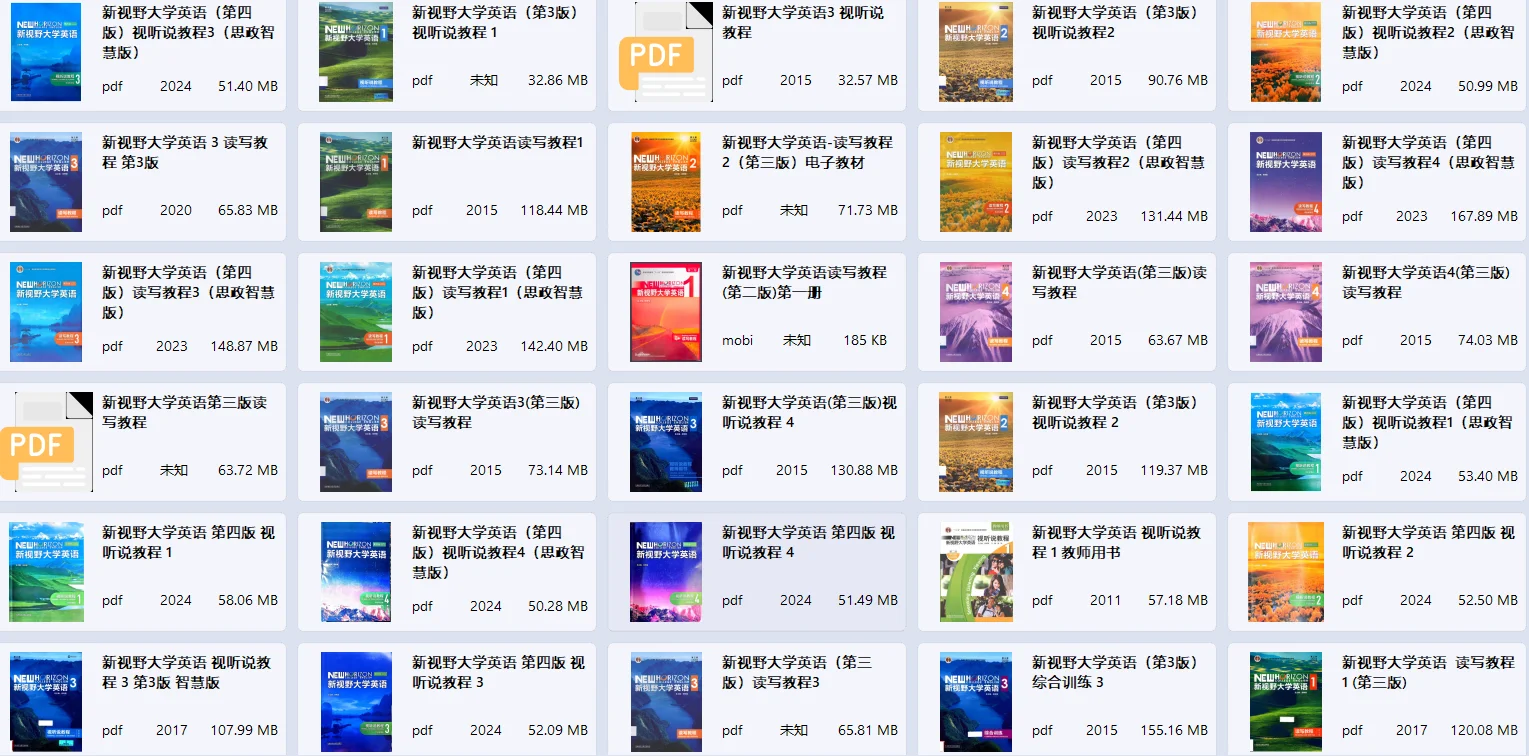Open title 新视野大学英语（第四版）视听说教程3（思政智慧版）
The width and height of the screenshot is (1529, 756).
tap(188, 32)
